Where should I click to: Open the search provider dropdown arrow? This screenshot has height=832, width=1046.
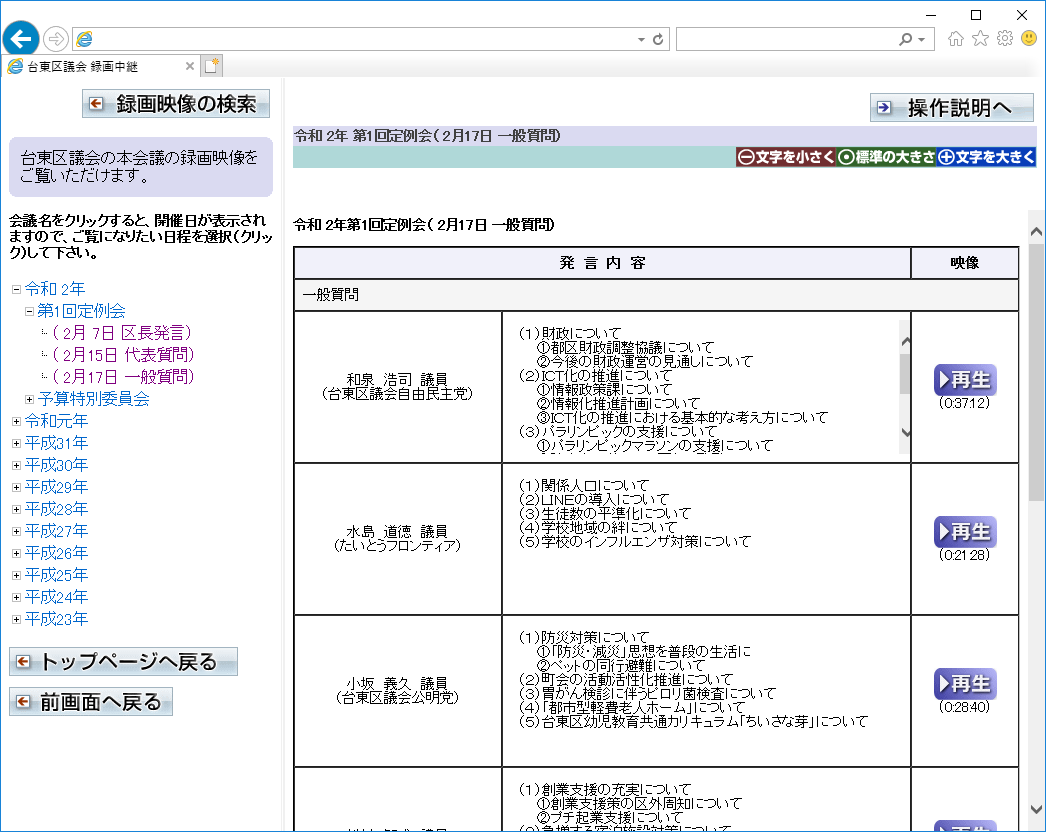(921, 40)
